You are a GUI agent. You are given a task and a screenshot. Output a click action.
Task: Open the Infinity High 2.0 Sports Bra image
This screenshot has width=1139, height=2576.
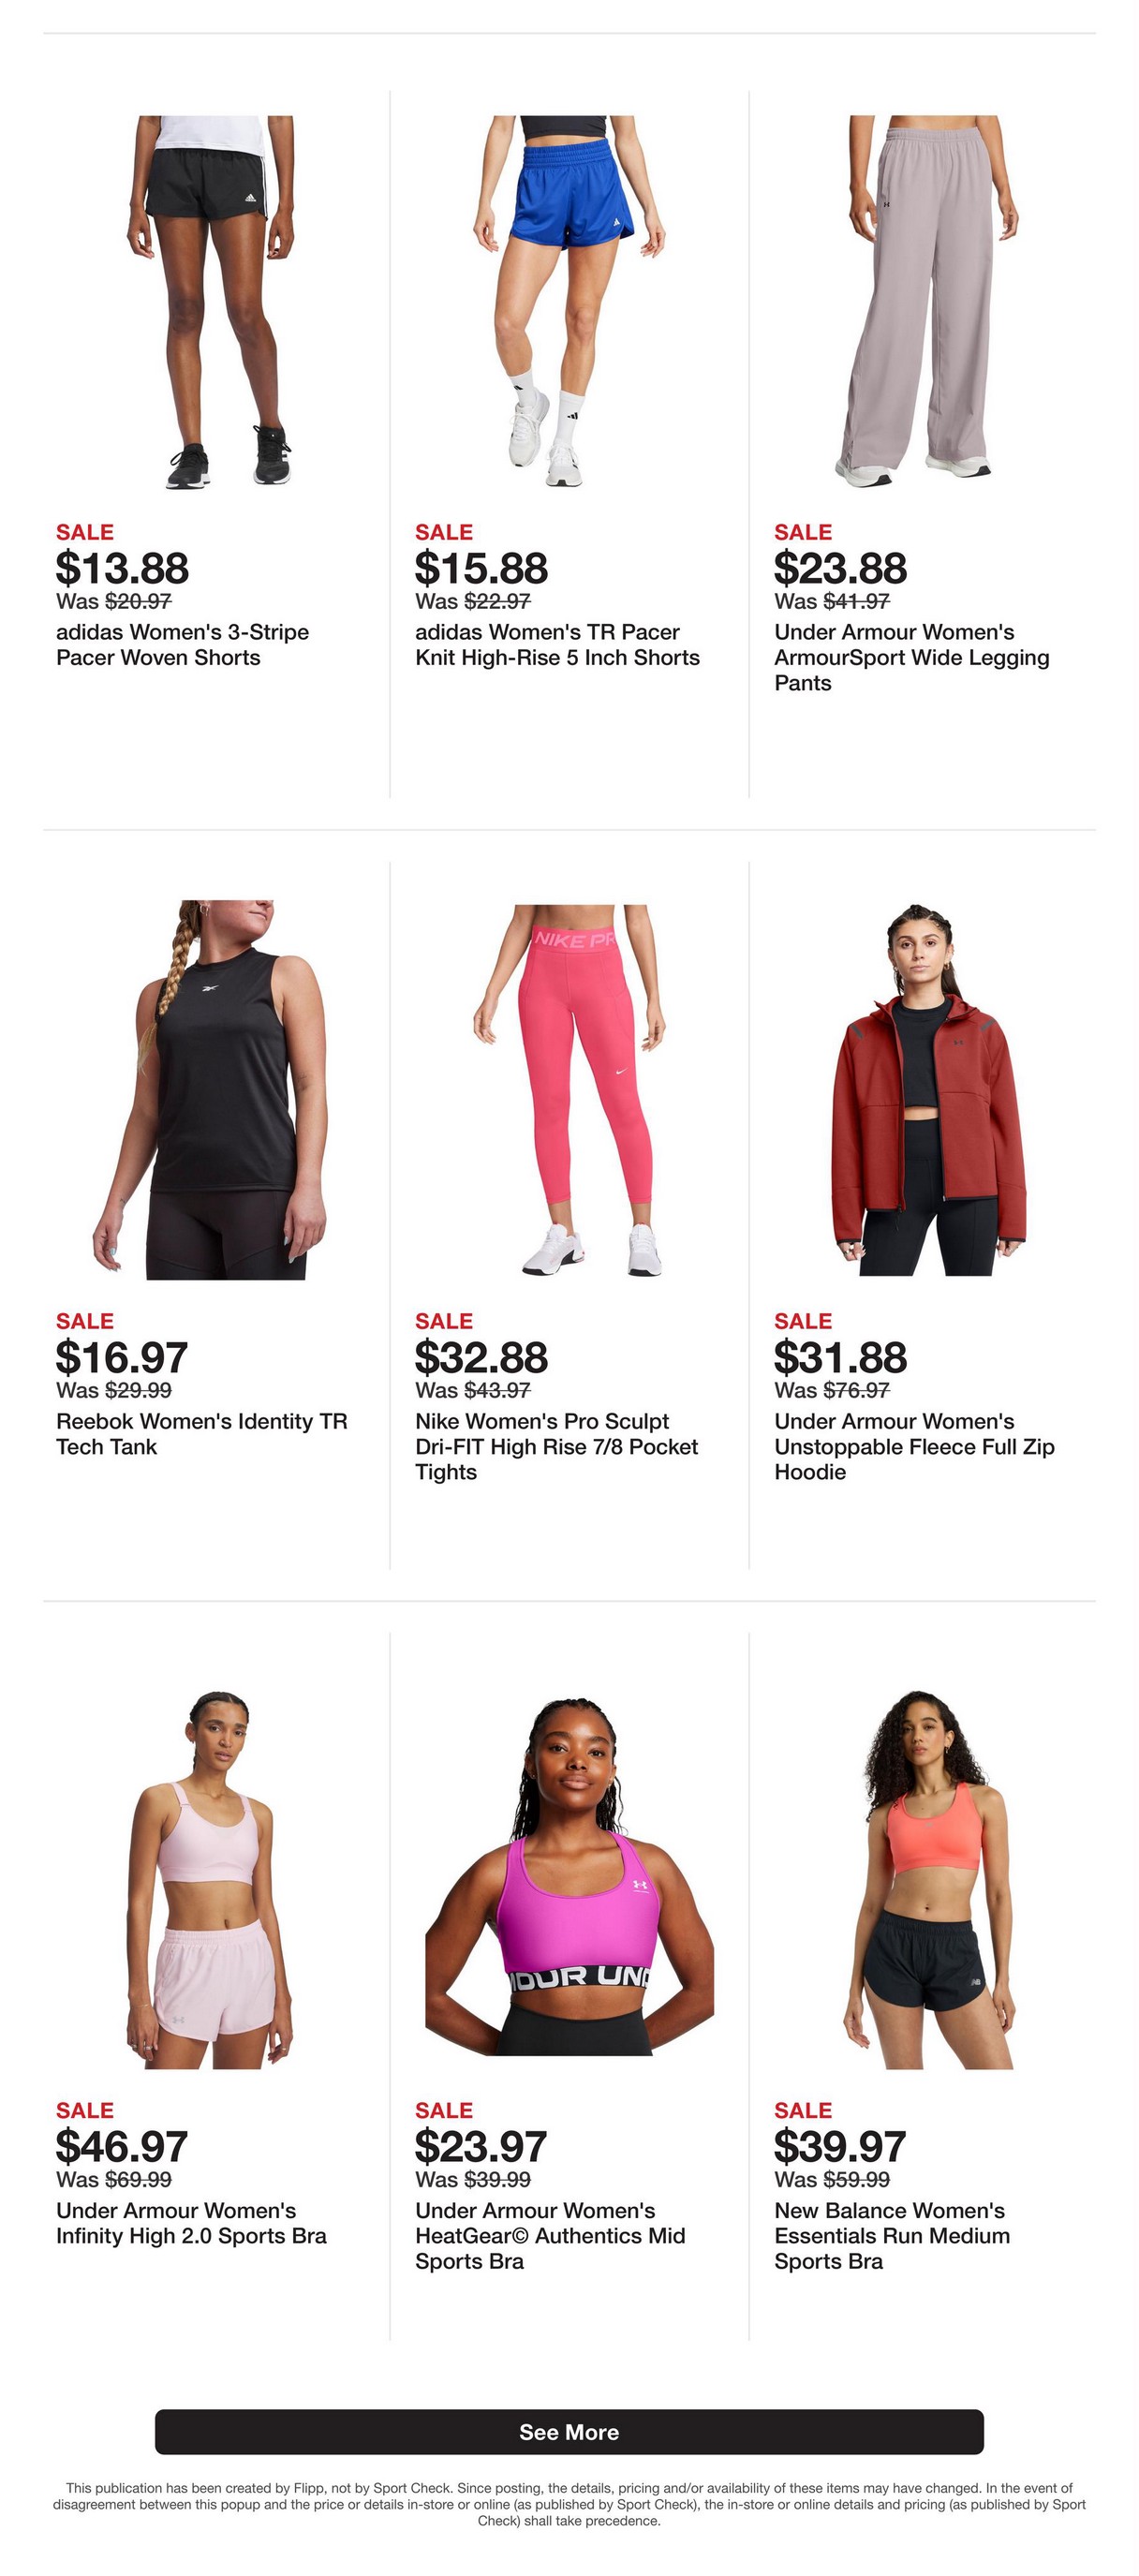[210, 1880]
